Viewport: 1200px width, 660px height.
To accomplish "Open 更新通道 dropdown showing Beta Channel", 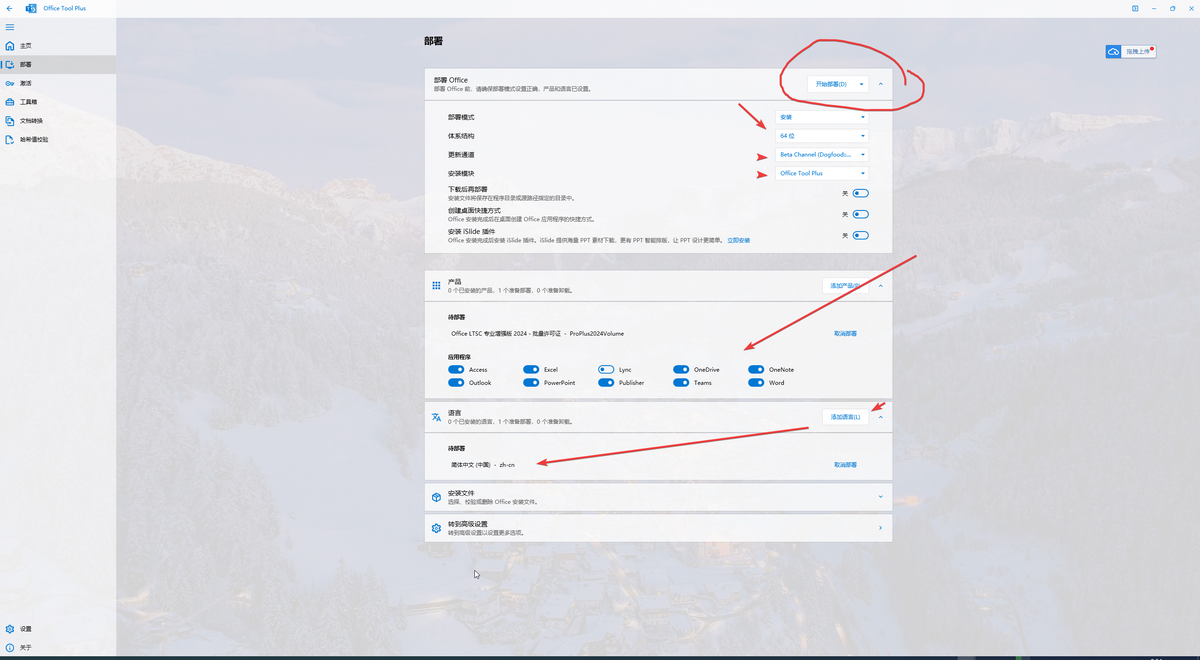I will click(822, 155).
